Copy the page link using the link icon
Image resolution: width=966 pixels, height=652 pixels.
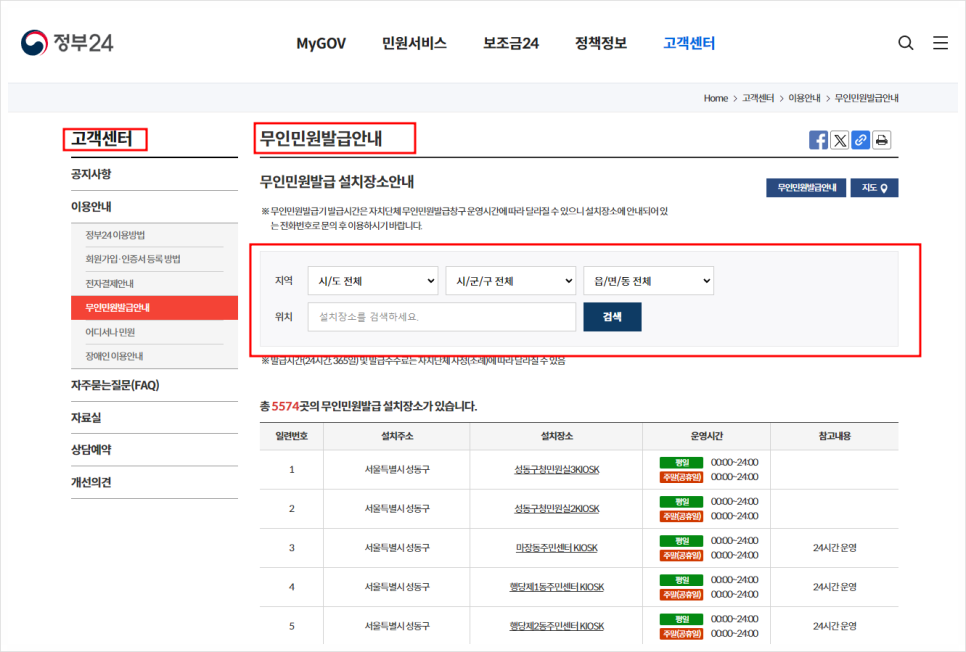(x=860, y=140)
